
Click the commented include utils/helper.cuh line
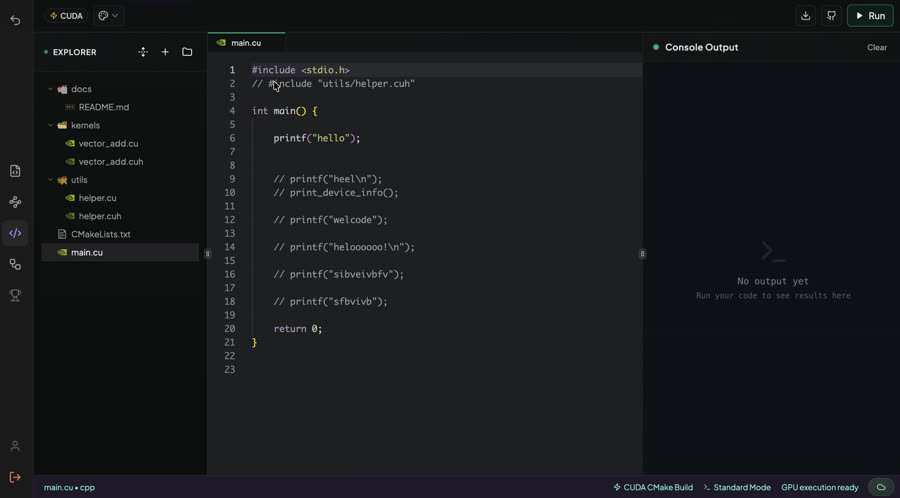(x=333, y=84)
